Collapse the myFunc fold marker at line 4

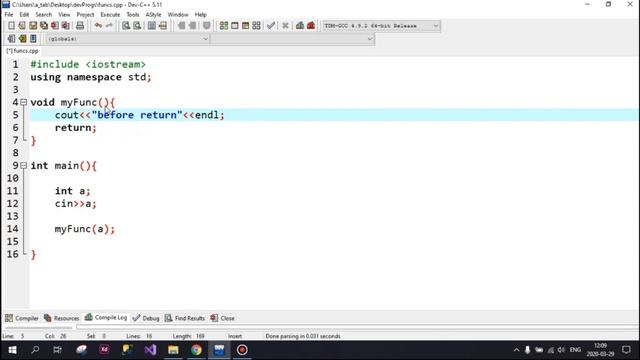(x=24, y=102)
